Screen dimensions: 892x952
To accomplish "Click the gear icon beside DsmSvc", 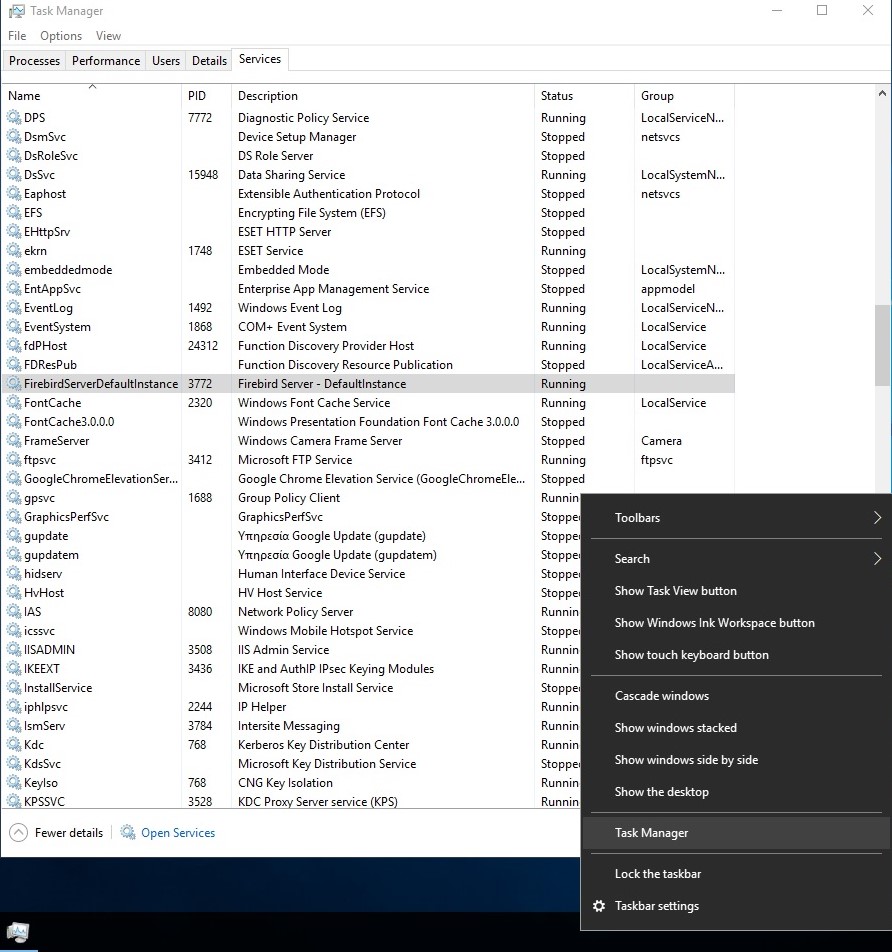I will pyautogui.click(x=13, y=137).
